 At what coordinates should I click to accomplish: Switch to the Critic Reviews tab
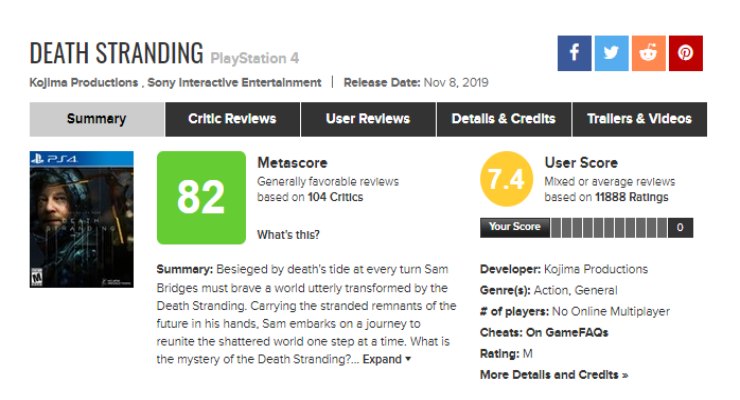point(232,119)
